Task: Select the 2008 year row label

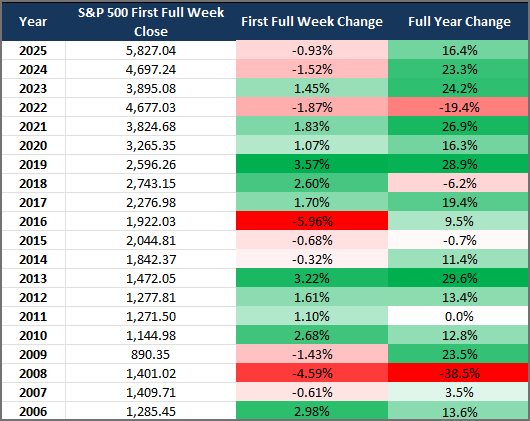Action: point(33,373)
